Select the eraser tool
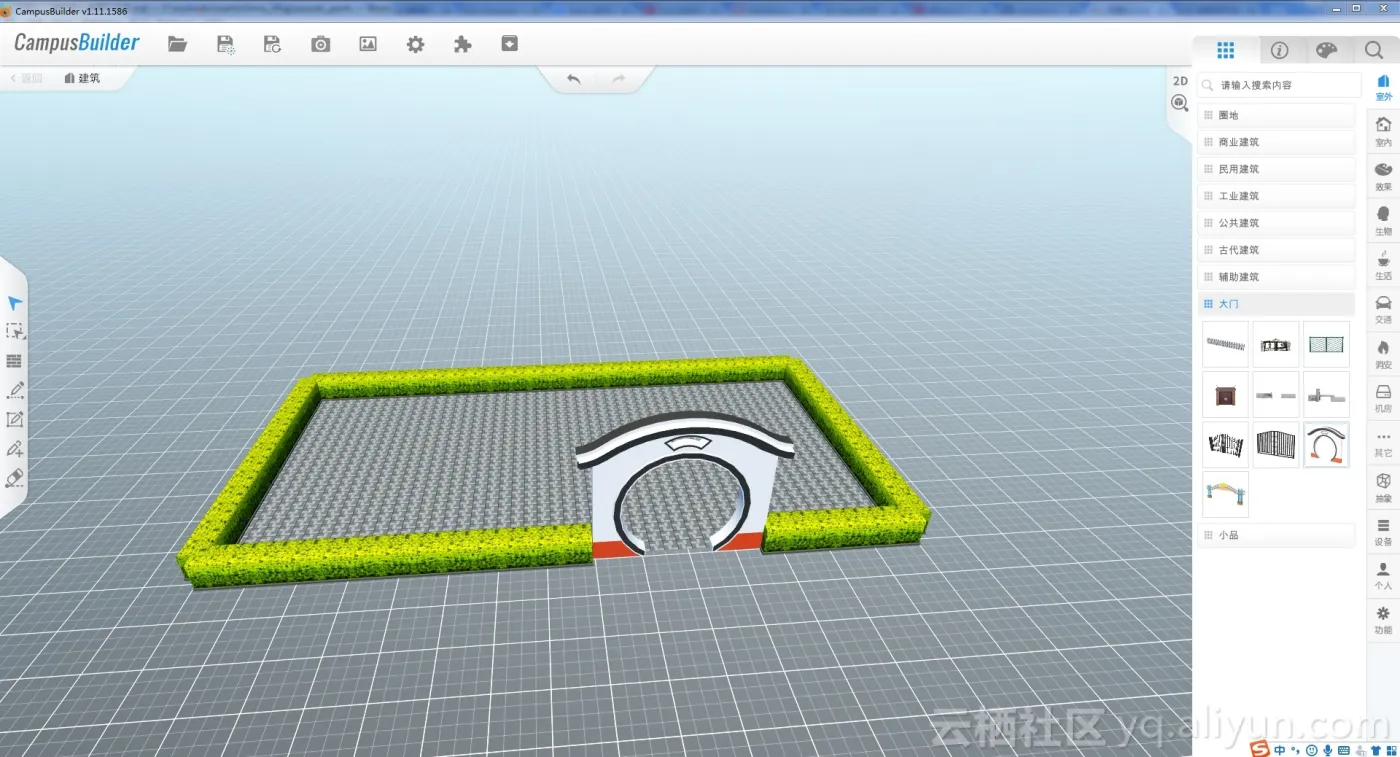1400x757 pixels. (x=15, y=478)
